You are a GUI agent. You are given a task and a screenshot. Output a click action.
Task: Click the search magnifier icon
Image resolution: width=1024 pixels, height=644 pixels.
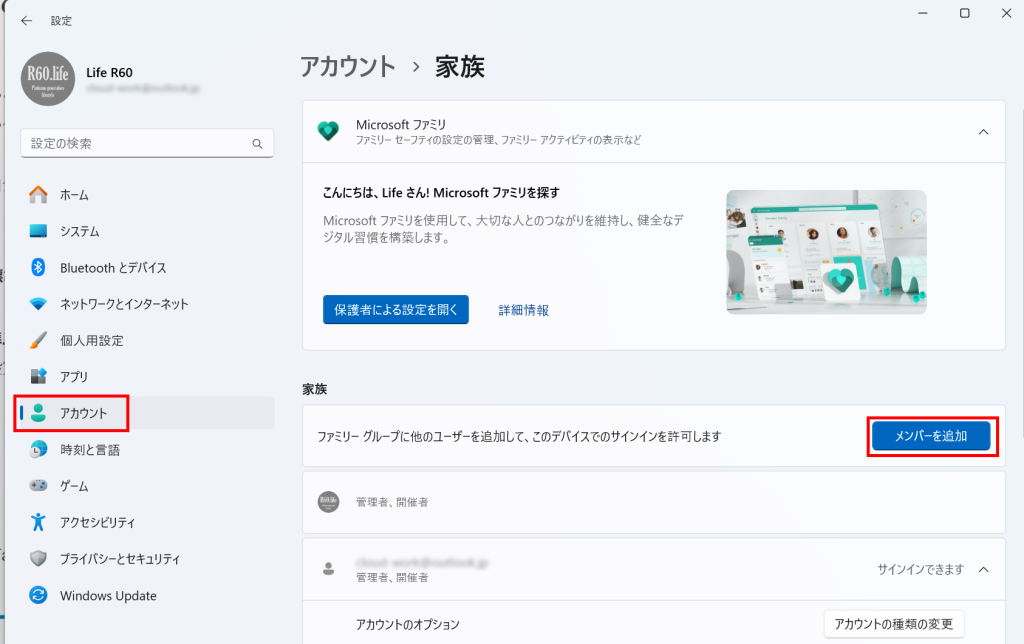(257, 144)
